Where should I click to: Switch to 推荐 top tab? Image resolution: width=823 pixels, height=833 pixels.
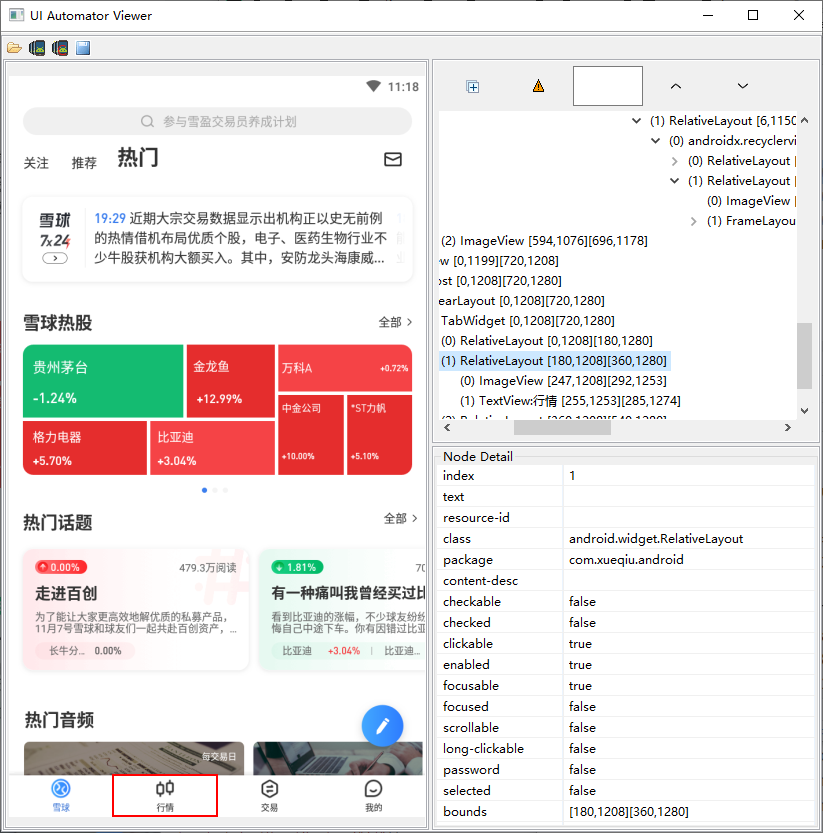(x=84, y=163)
